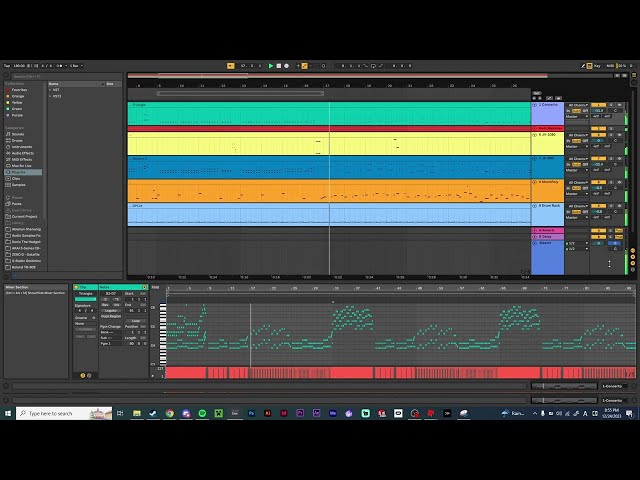Viewport: 640px width, 480px height.
Task: Select the Green collection
Action: 17,109
